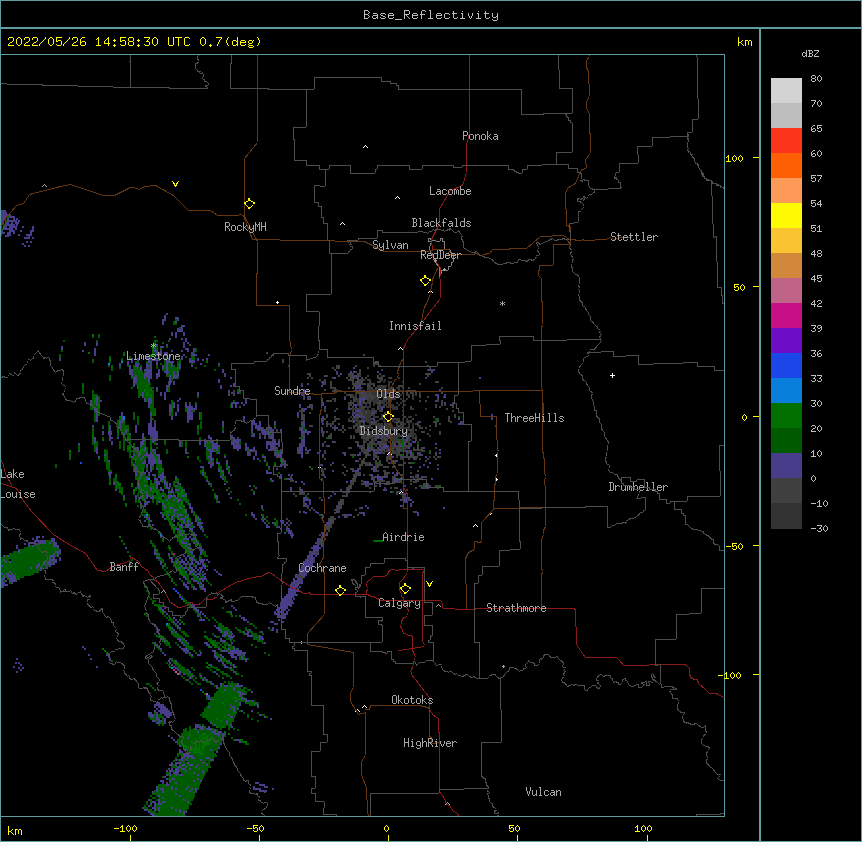This screenshot has width=862, height=842.
Task: Click the purple 10 dBZ legend swatch
Action: point(786,466)
